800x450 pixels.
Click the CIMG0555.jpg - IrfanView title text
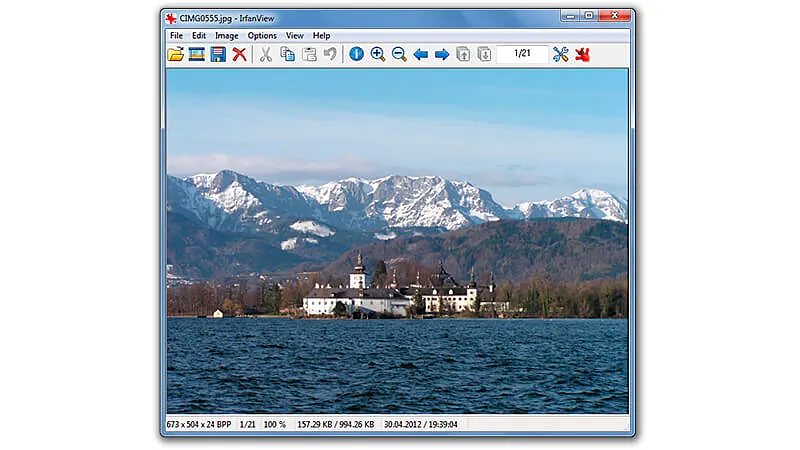pos(227,18)
